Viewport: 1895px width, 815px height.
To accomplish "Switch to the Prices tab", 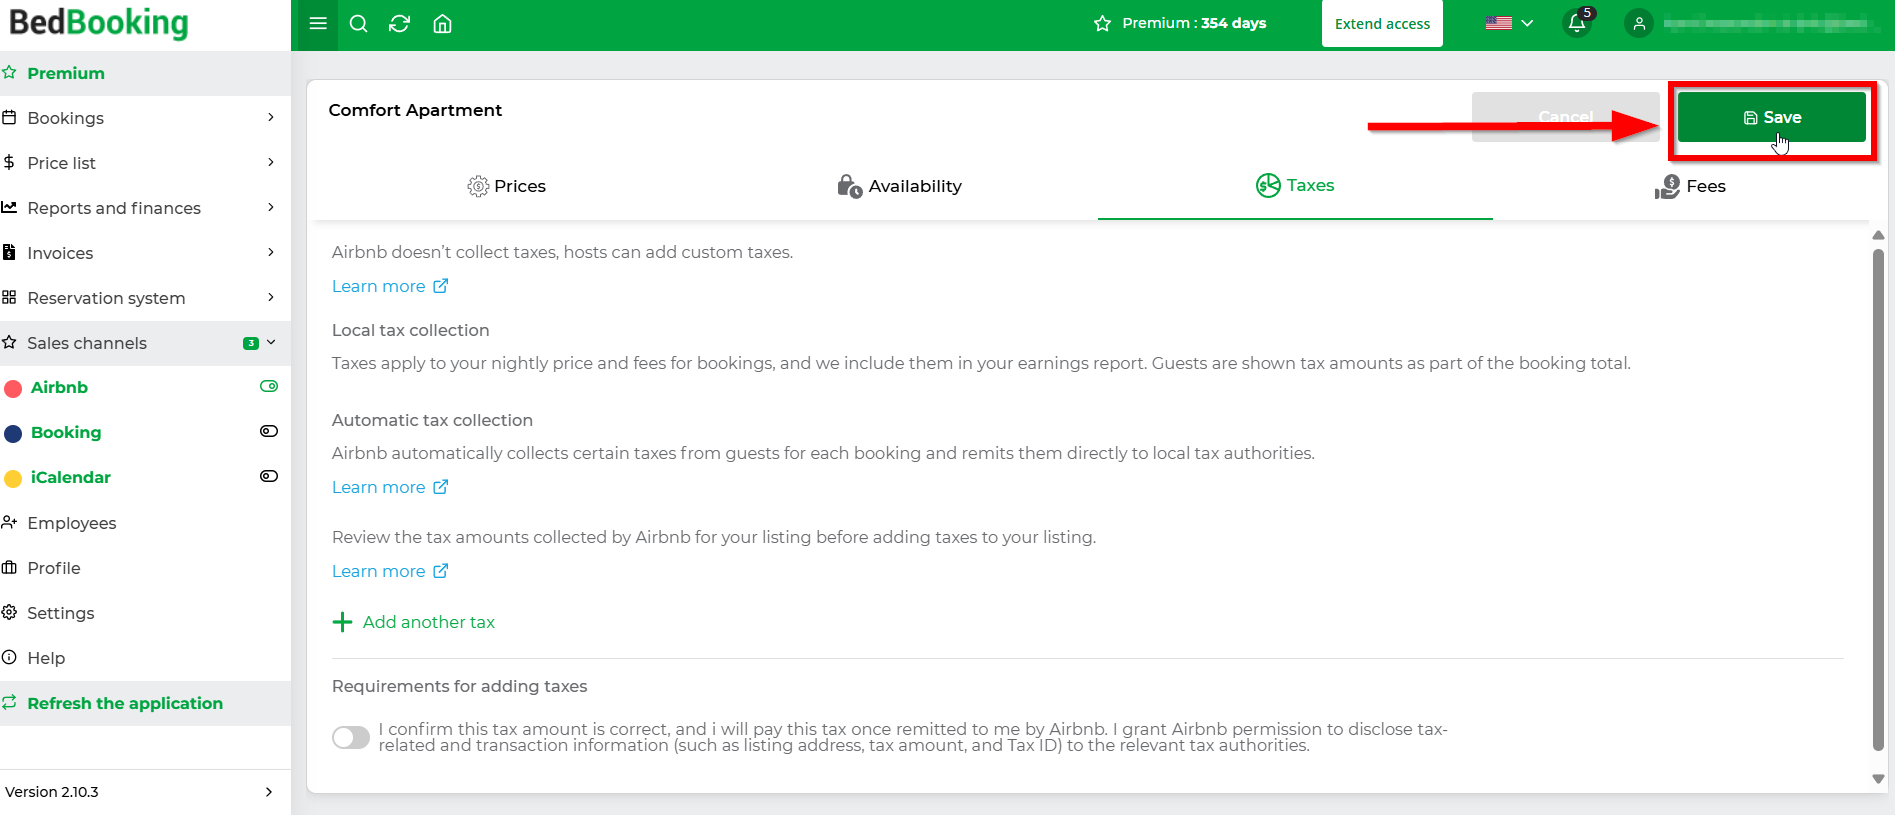I will pyautogui.click(x=506, y=186).
